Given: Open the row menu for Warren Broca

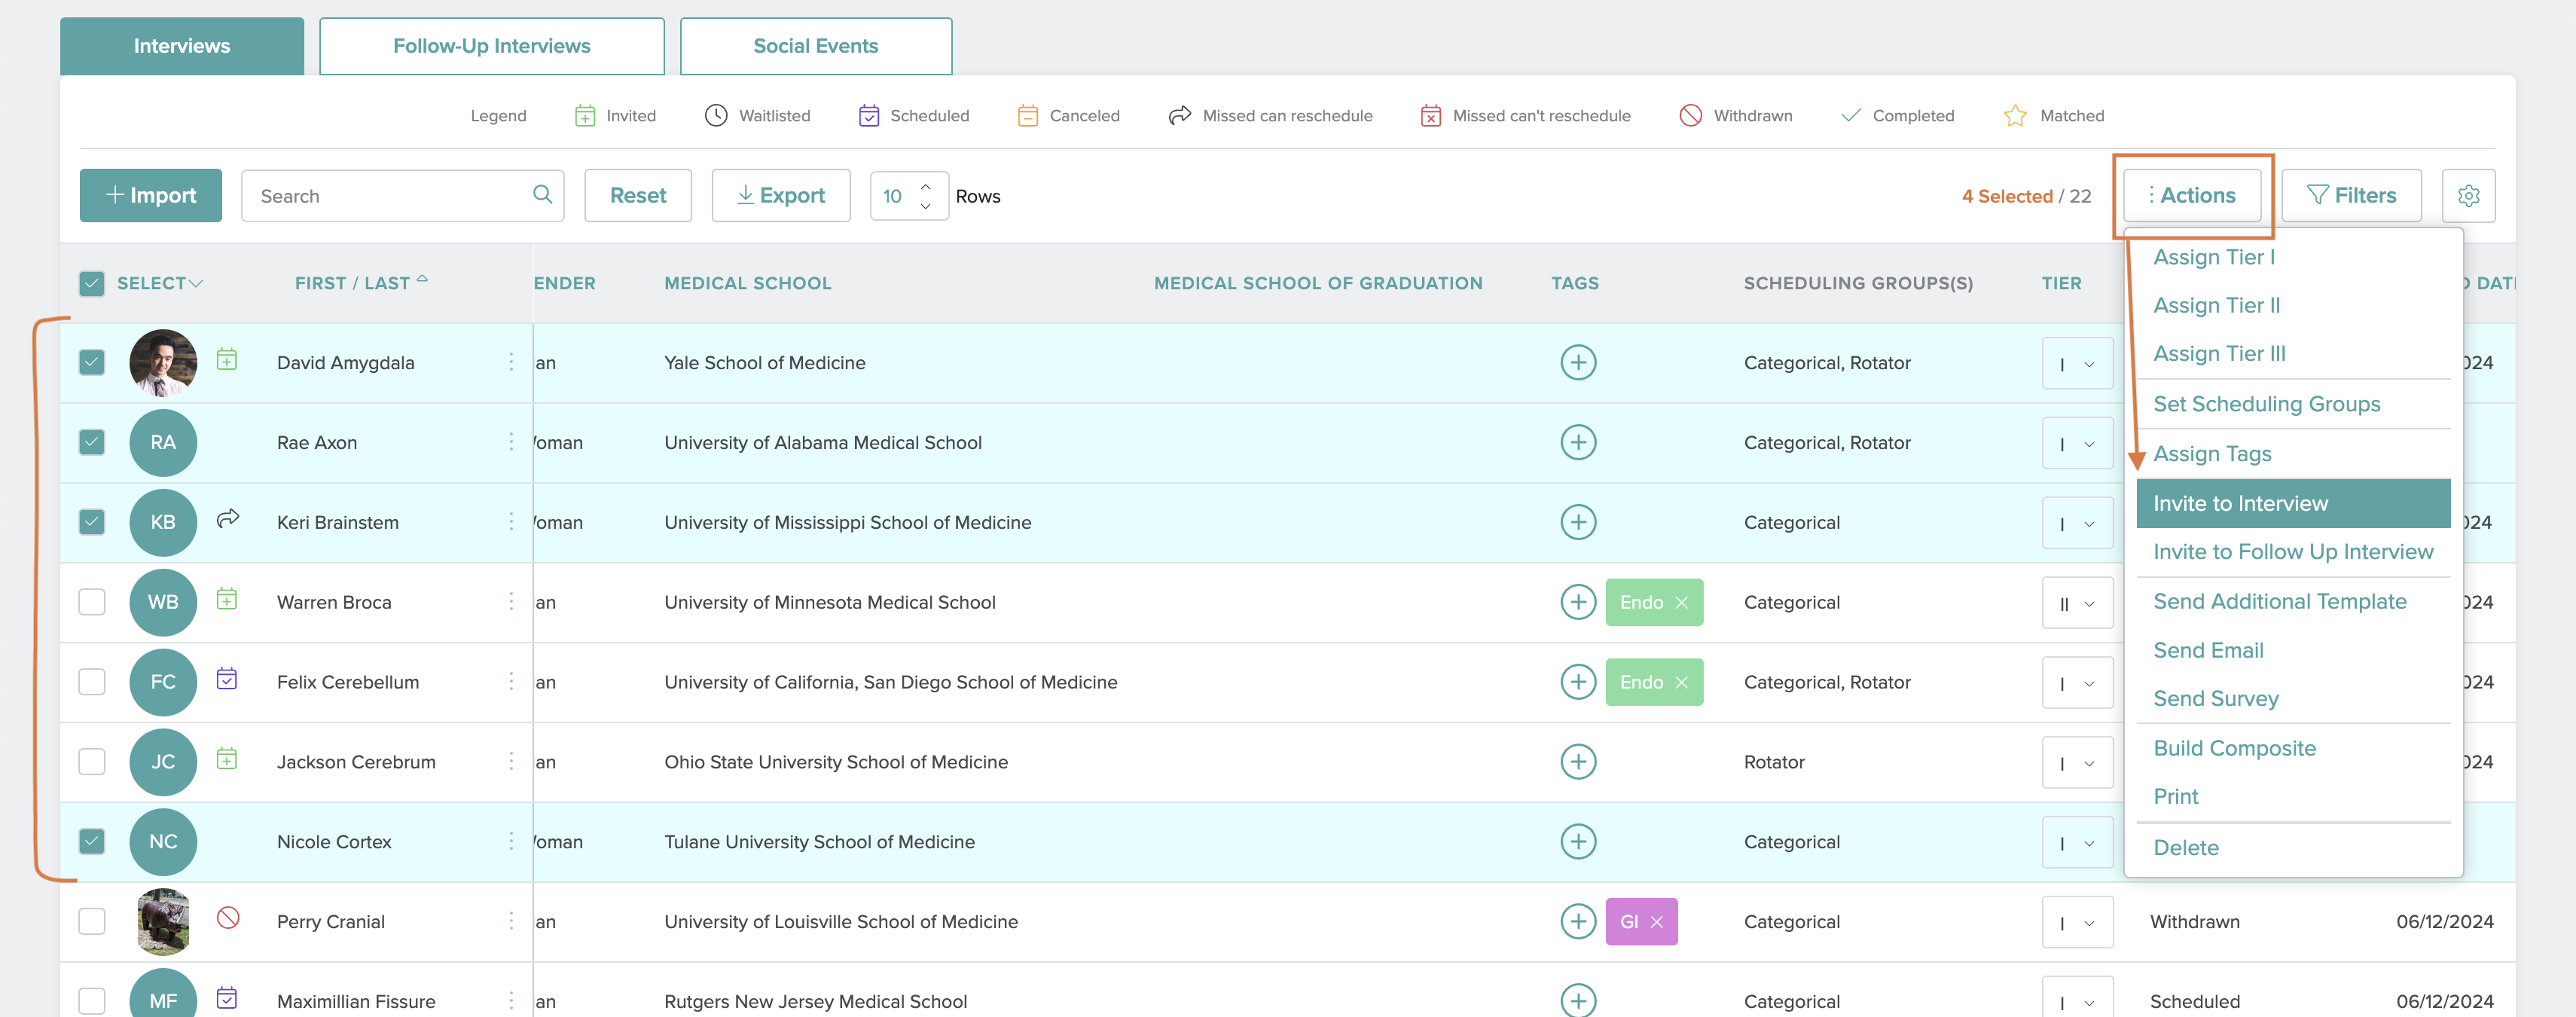Looking at the screenshot, I should [x=511, y=601].
